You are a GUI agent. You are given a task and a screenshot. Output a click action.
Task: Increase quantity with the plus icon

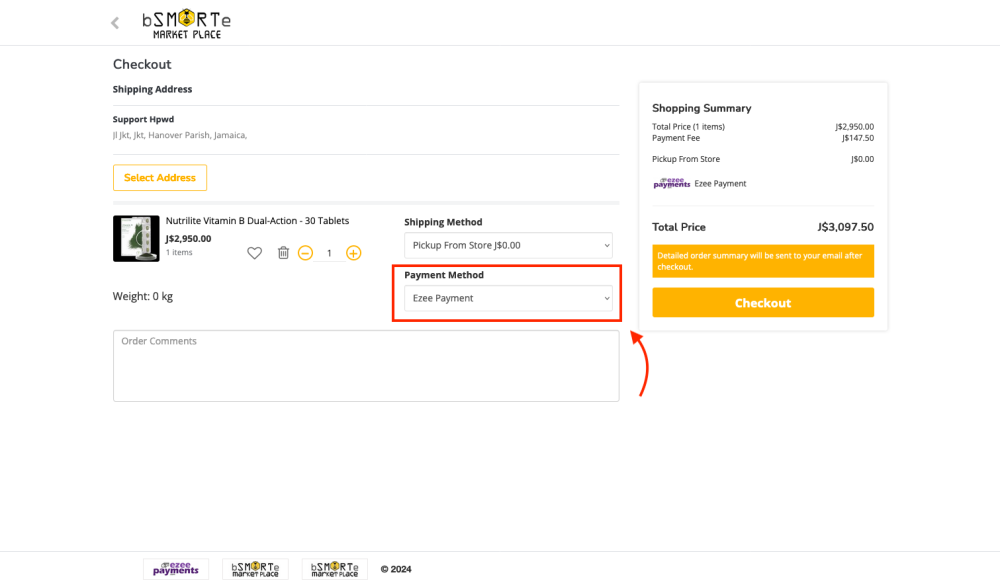[353, 253]
